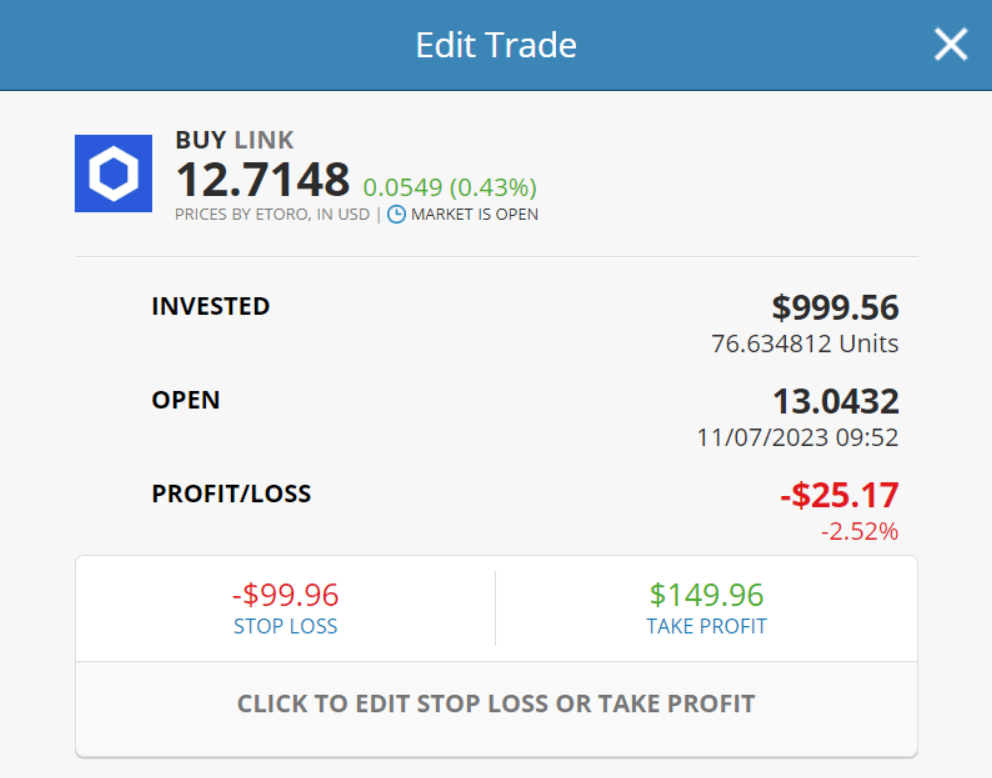The height and width of the screenshot is (778, 992).
Task: Click the market open clock icon
Action: click(396, 214)
